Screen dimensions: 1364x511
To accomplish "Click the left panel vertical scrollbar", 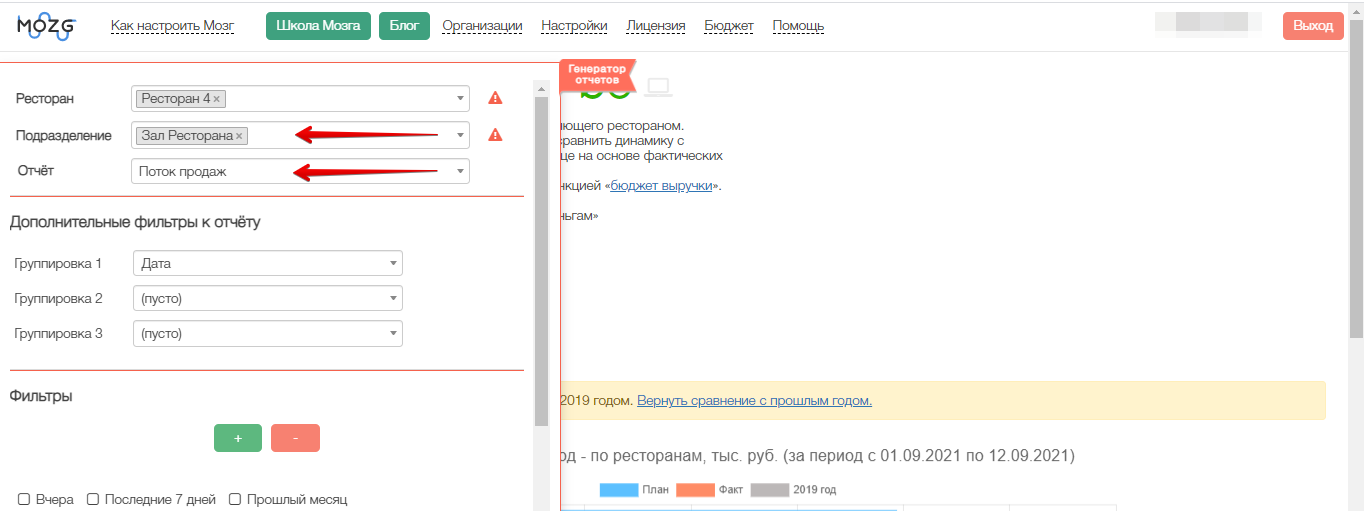I will pyautogui.click(x=541, y=260).
